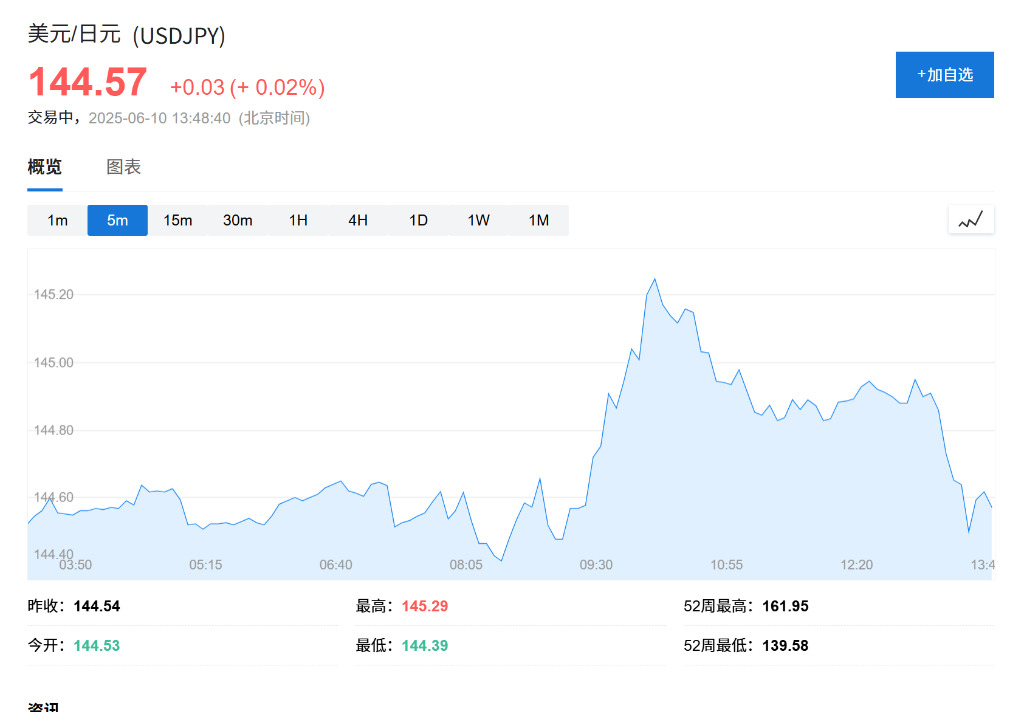Choose the 1H interval

point(298,220)
